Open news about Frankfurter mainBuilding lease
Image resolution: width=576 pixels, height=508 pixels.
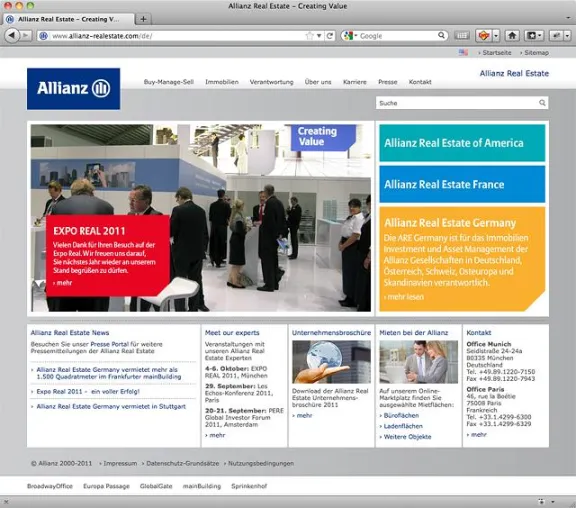(x=109, y=373)
